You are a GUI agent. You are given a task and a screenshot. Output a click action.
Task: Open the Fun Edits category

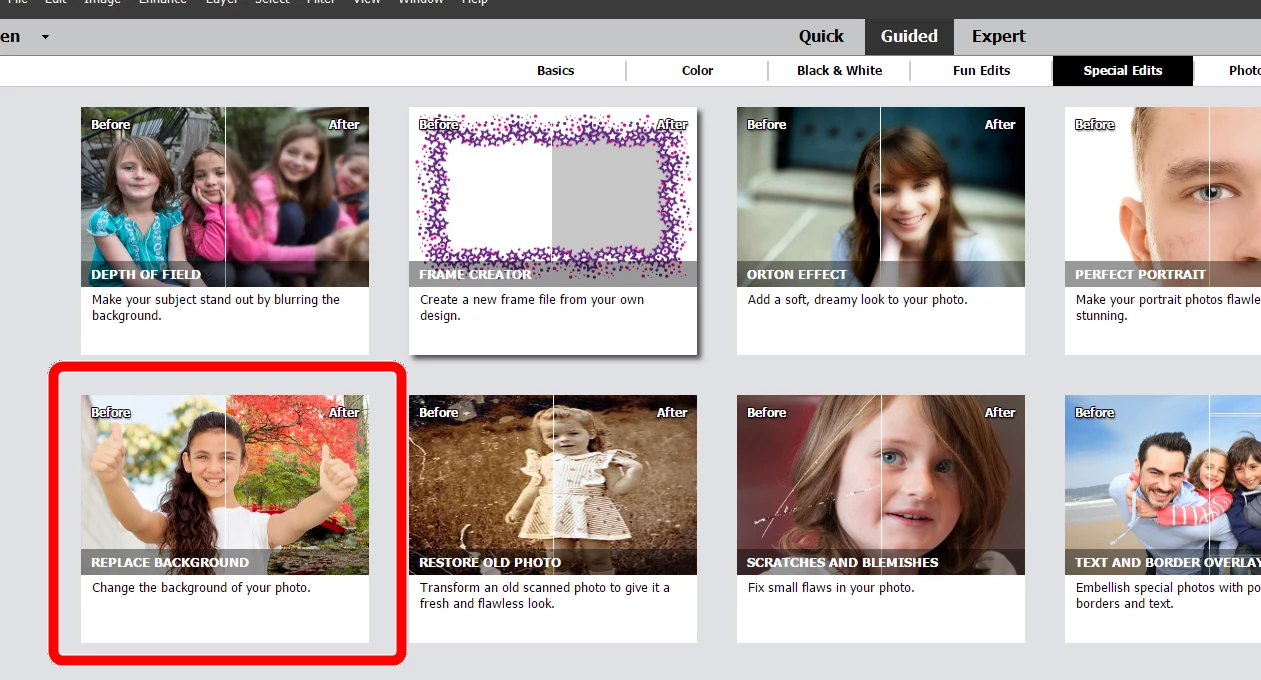coord(981,70)
